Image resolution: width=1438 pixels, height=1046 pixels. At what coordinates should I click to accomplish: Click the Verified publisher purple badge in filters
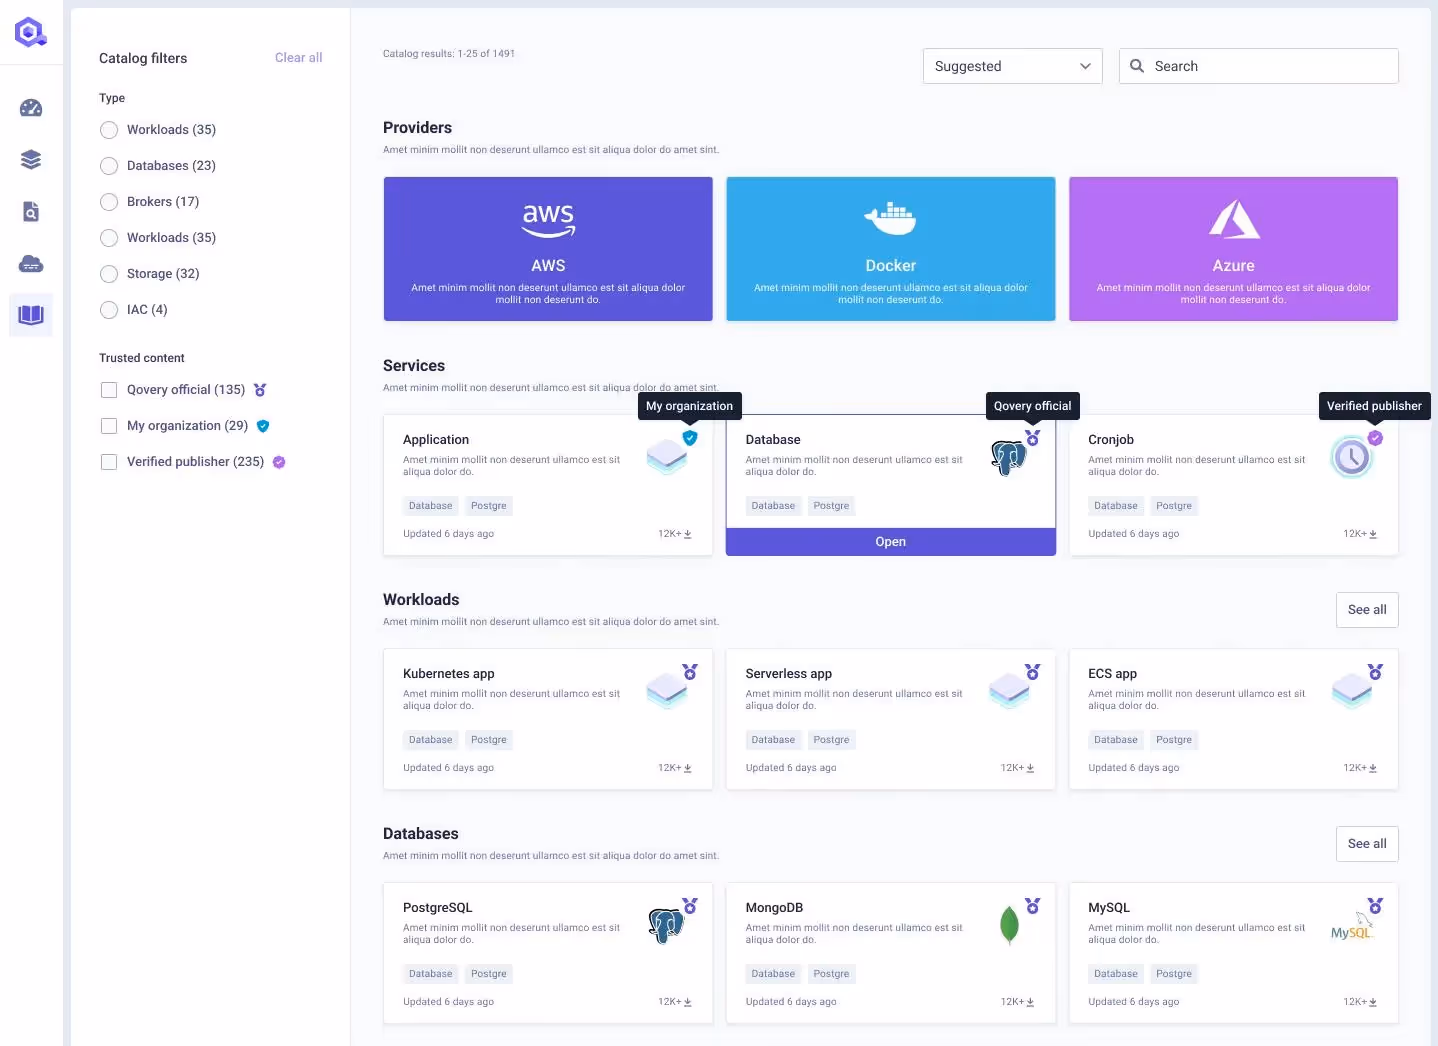(x=279, y=462)
